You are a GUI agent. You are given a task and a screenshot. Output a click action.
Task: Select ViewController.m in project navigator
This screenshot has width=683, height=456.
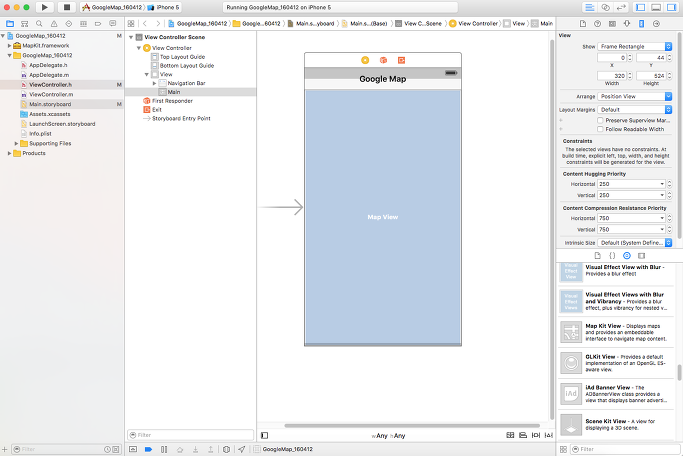(51, 95)
